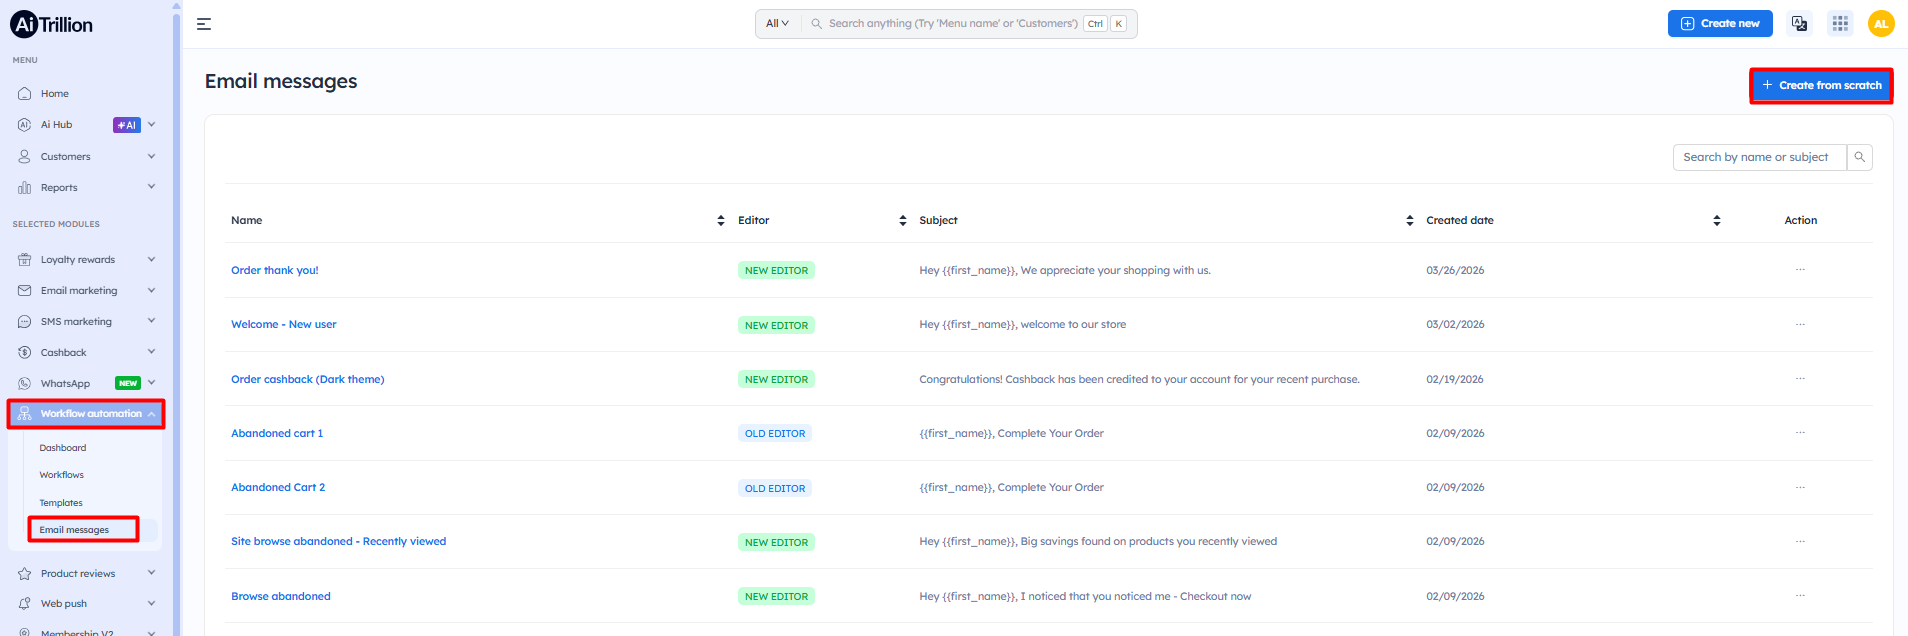Click the hamburger menu collapse icon
1908x636 pixels.
pos(204,24)
